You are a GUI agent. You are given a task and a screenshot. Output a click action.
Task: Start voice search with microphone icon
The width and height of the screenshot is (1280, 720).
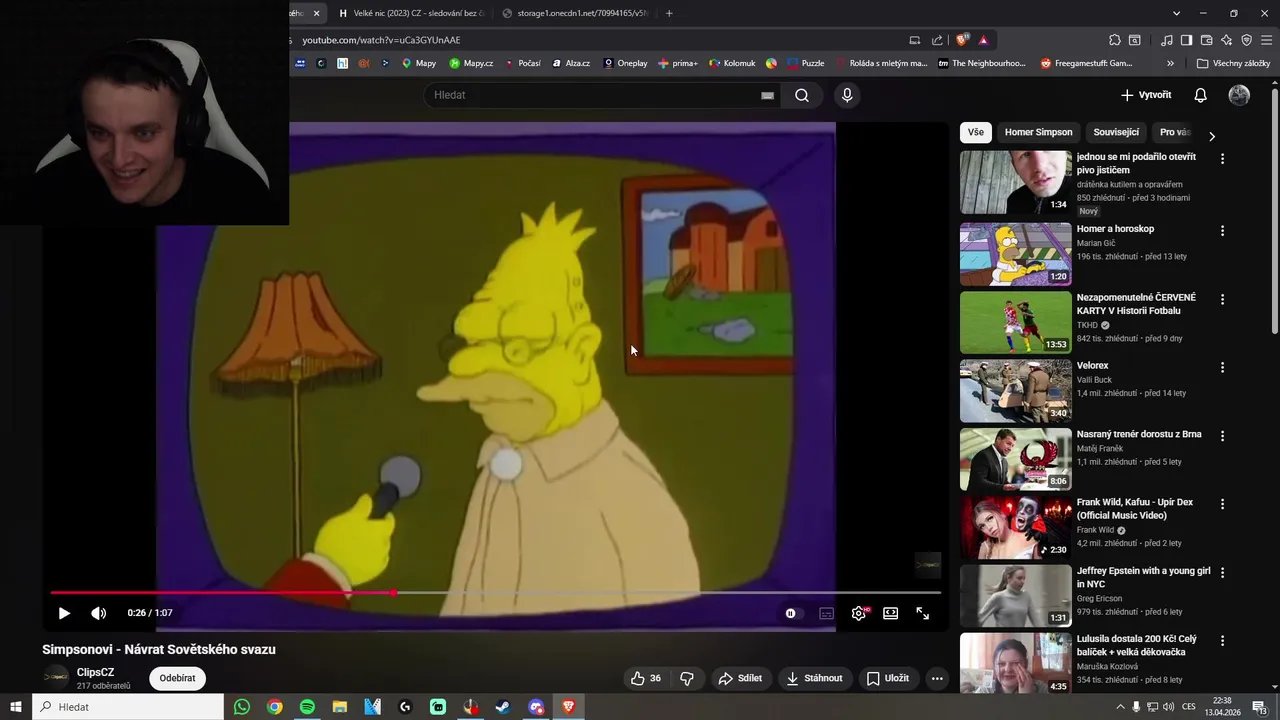coord(847,95)
